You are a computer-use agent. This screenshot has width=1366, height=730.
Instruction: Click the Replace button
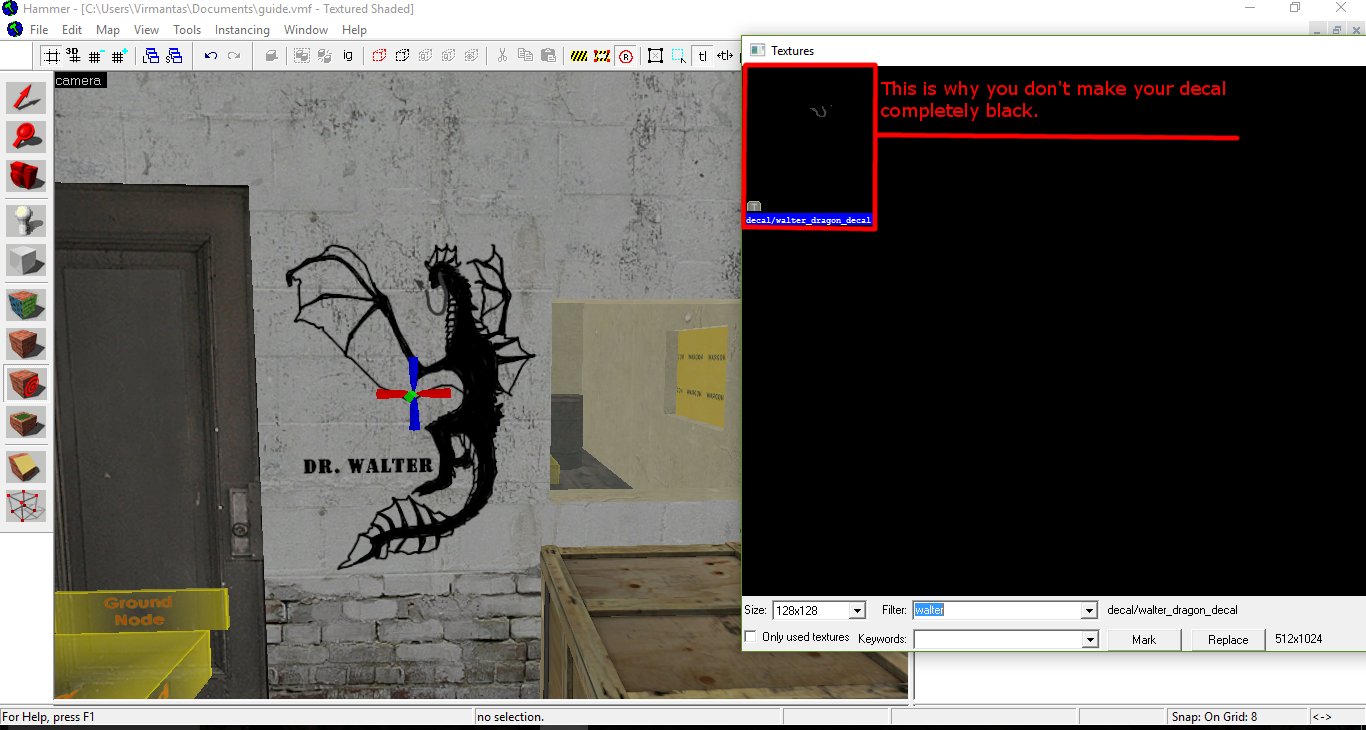(x=1228, y=640)
